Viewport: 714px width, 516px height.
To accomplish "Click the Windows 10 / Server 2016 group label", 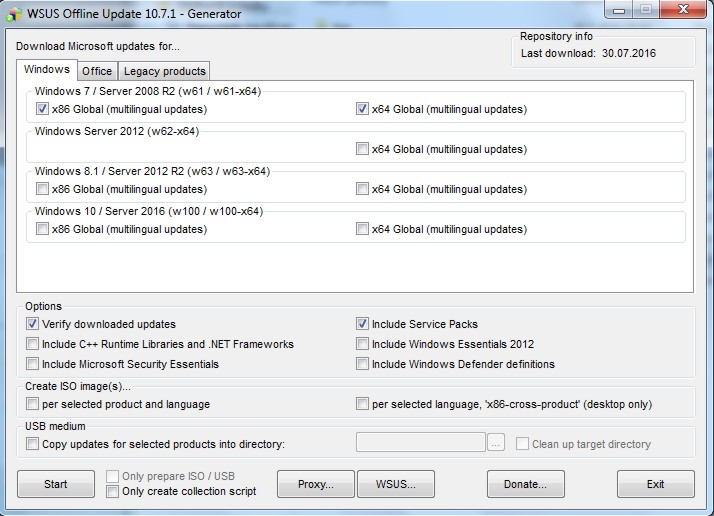I will coord(149,211).
